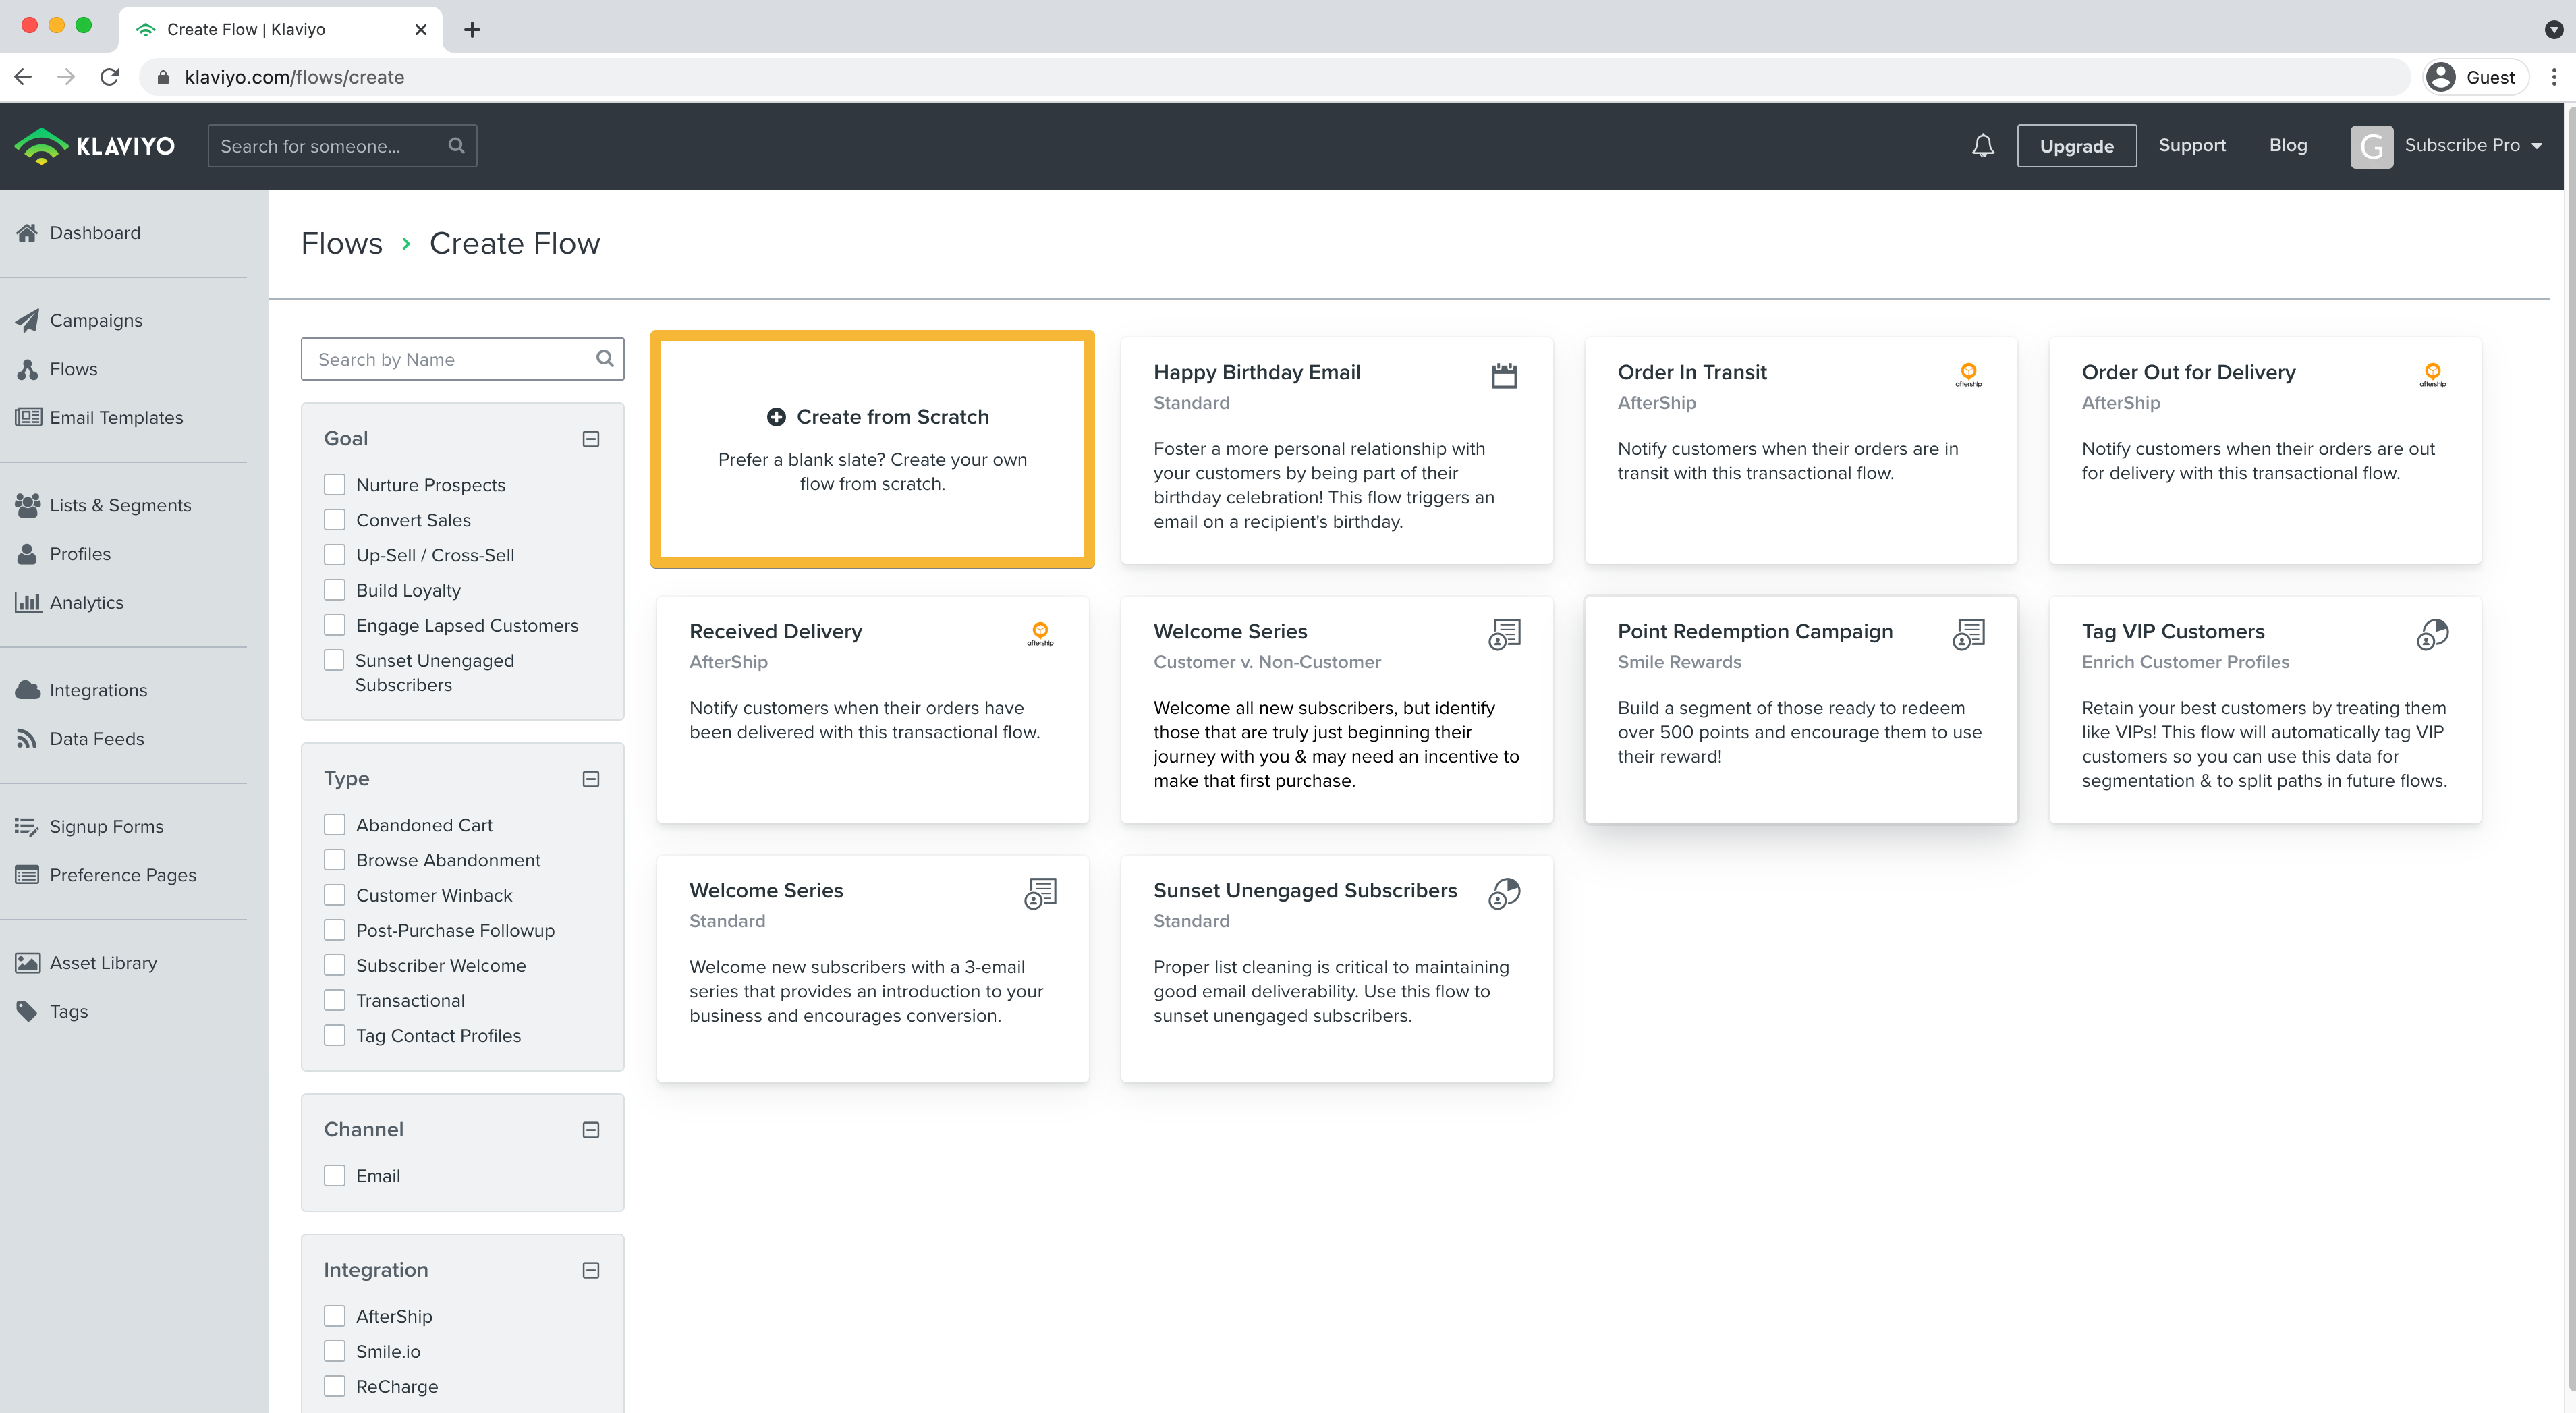Check the Convert Sales goal filter
Image resolution: width=2576 pixels, height=1413 pixels.
coord(335,520)
